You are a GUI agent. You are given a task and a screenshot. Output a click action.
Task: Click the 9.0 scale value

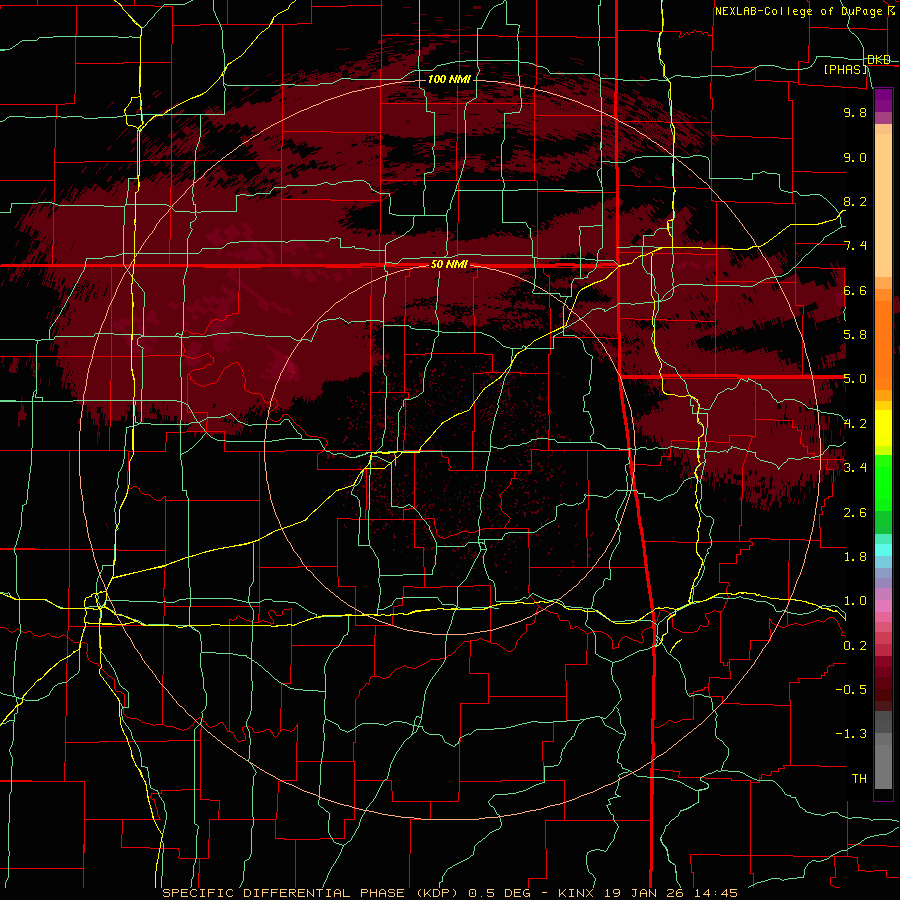click(x=855, y=157)
